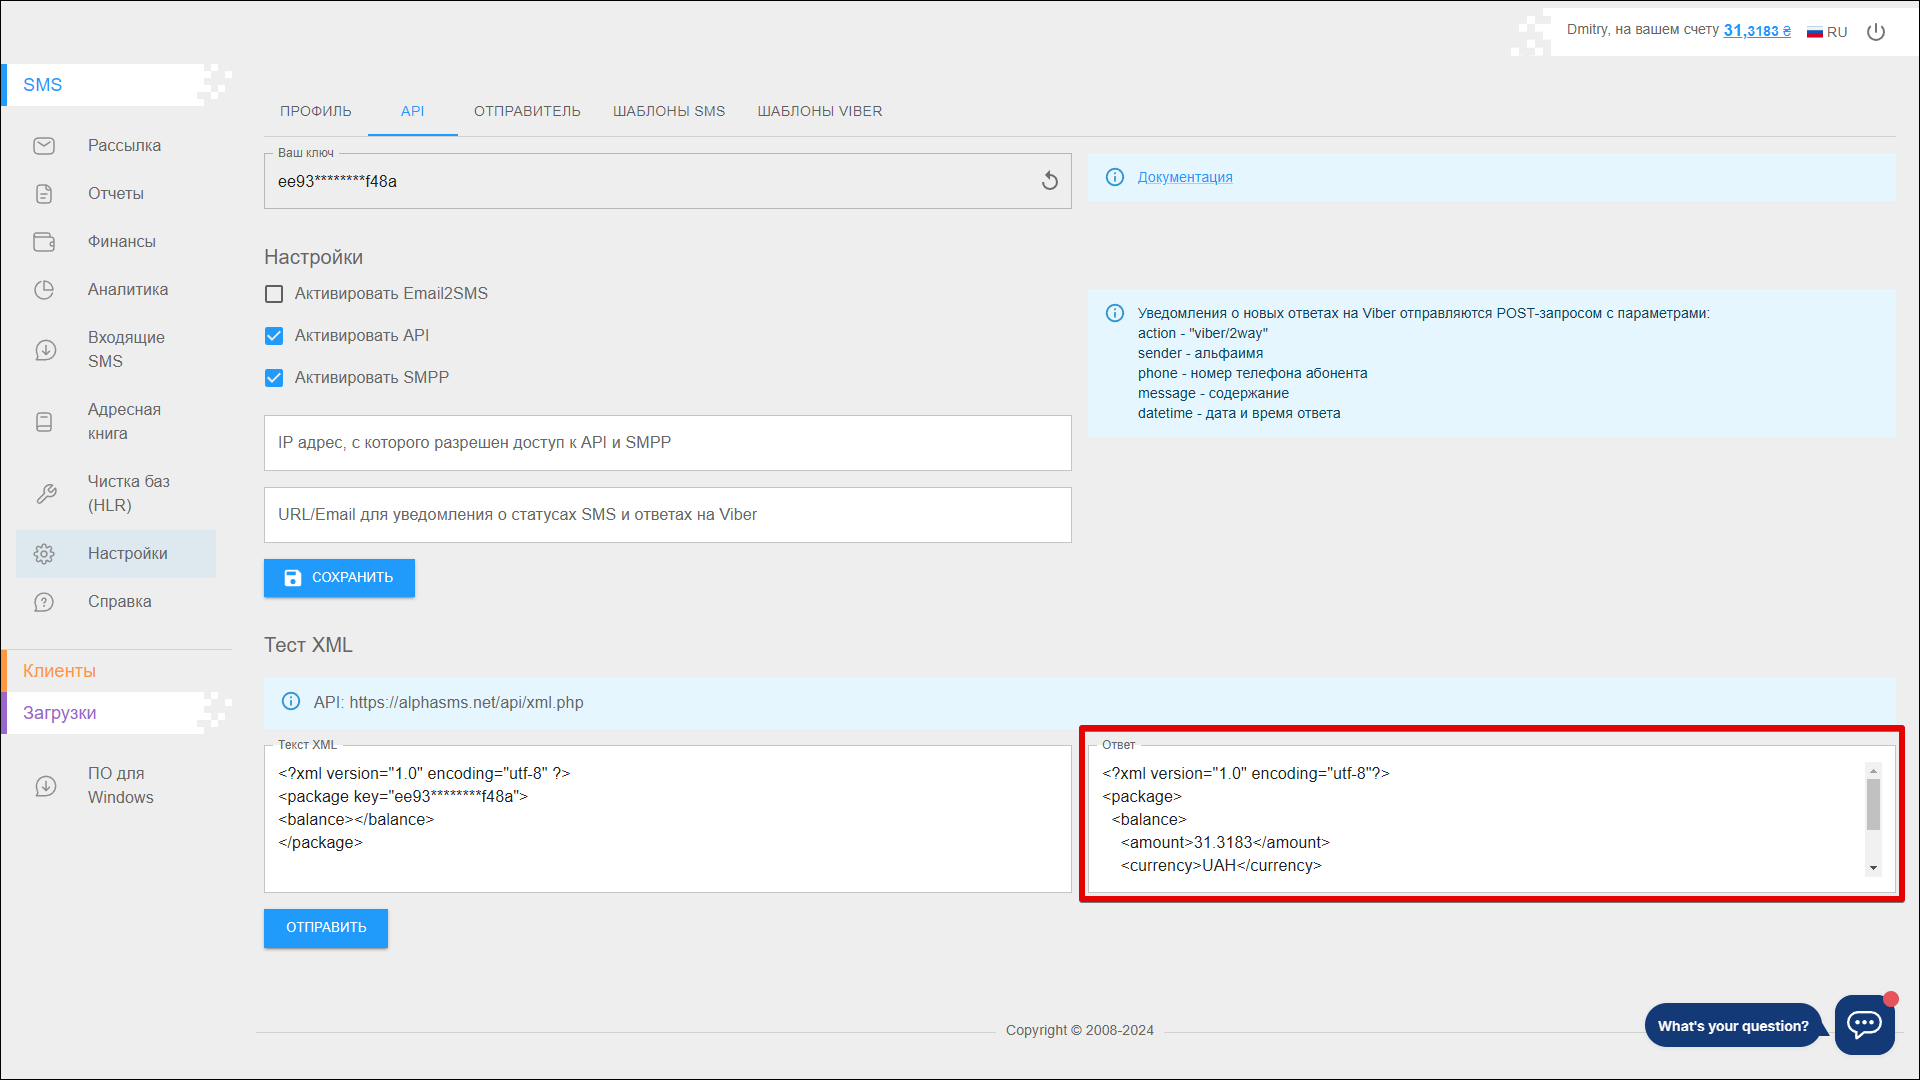Enable the Активировать Email2SMS checkbox
Viewport: 1920px width, 1080px height.
[274, 294]
